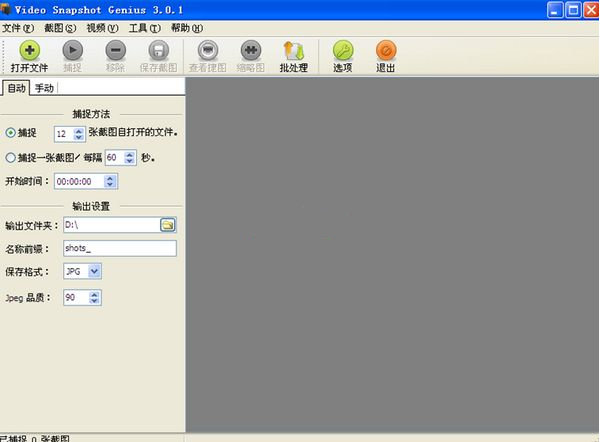This screenshot has width=602, height=442.
Task: Minimize the Video Snapshot Genius window
Action: pyautogui.click(x=555, y=10)
